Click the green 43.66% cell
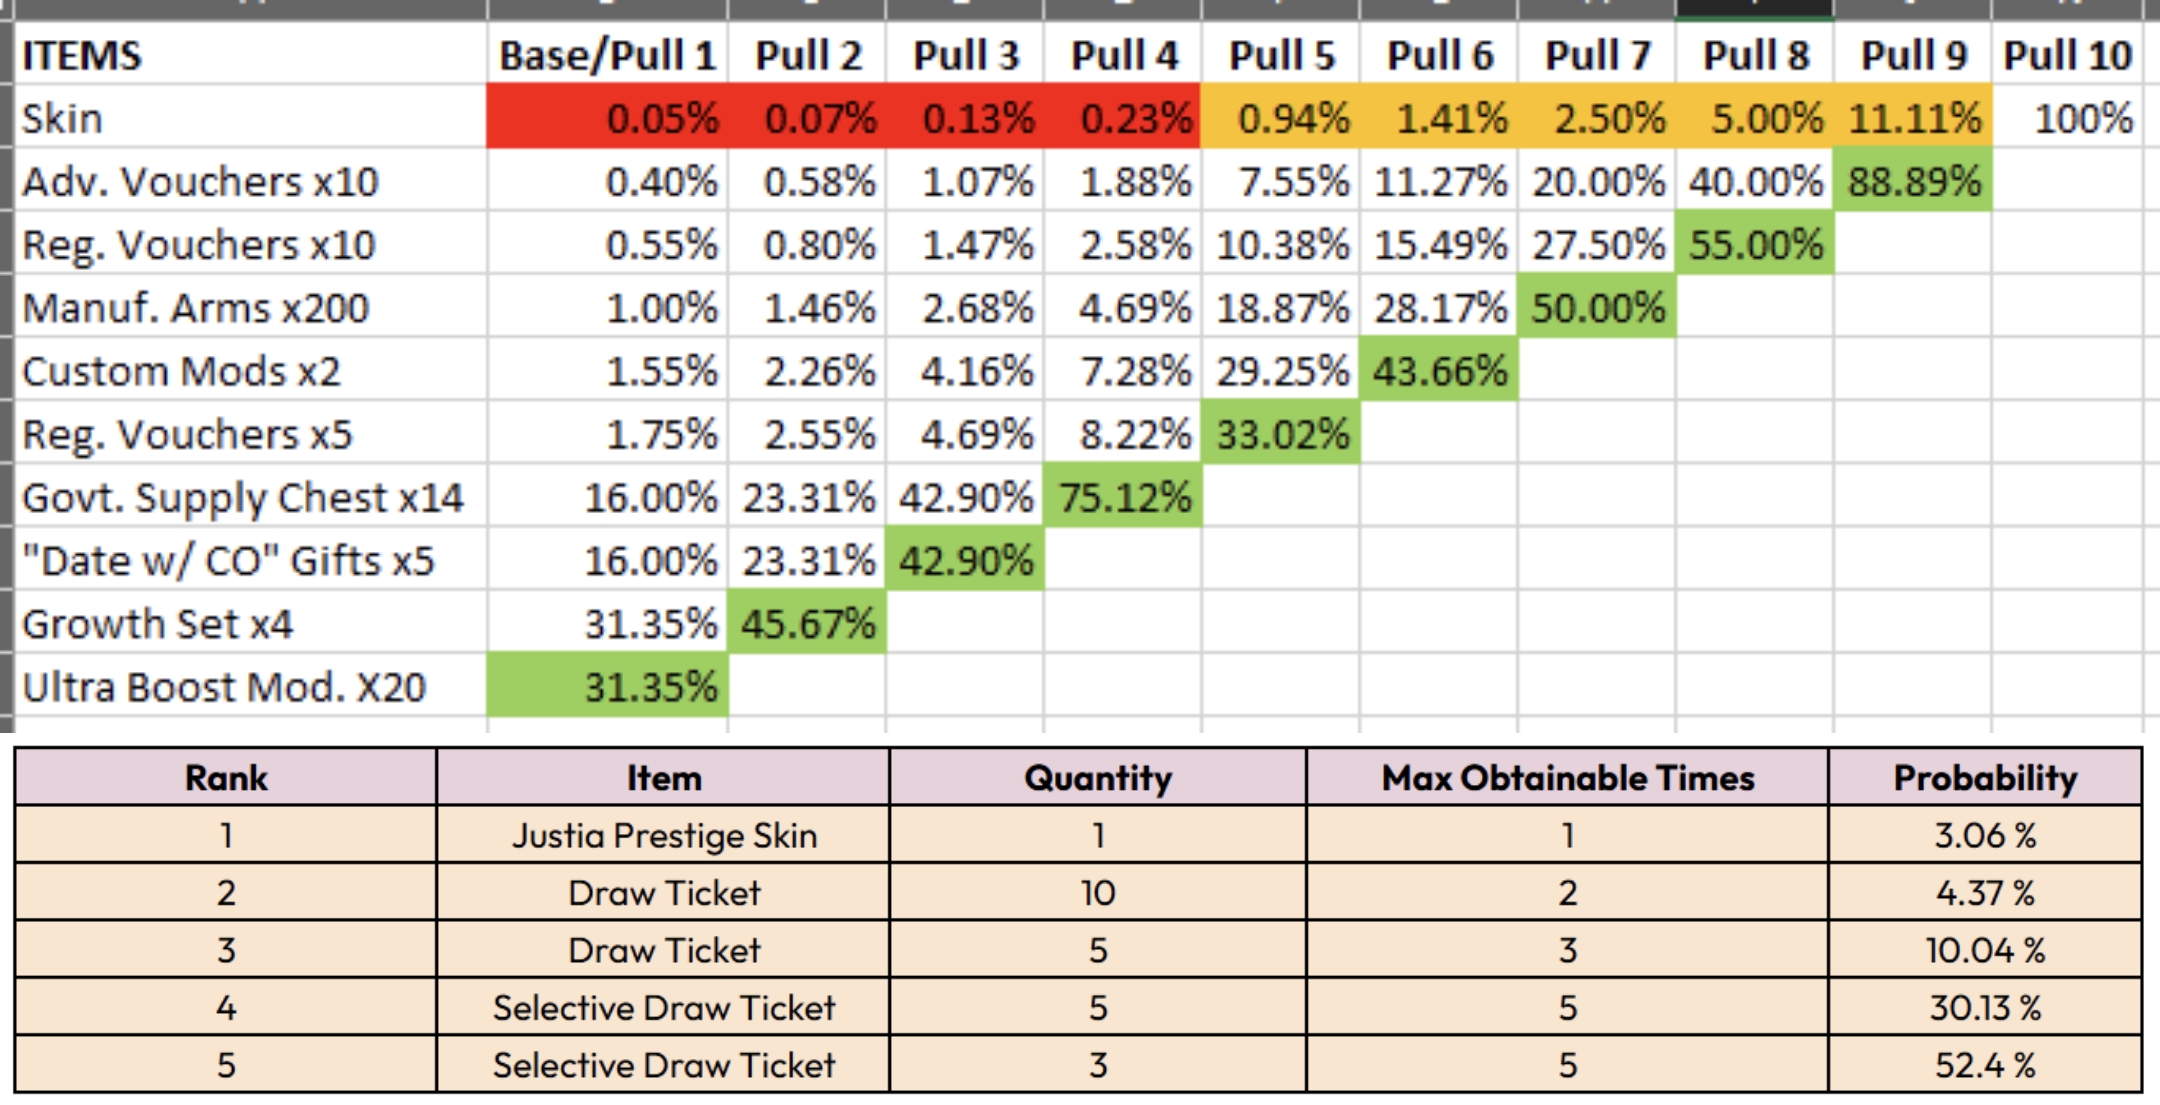The height and width of the screenshot is (1105, 2160). coord(1439,370)
